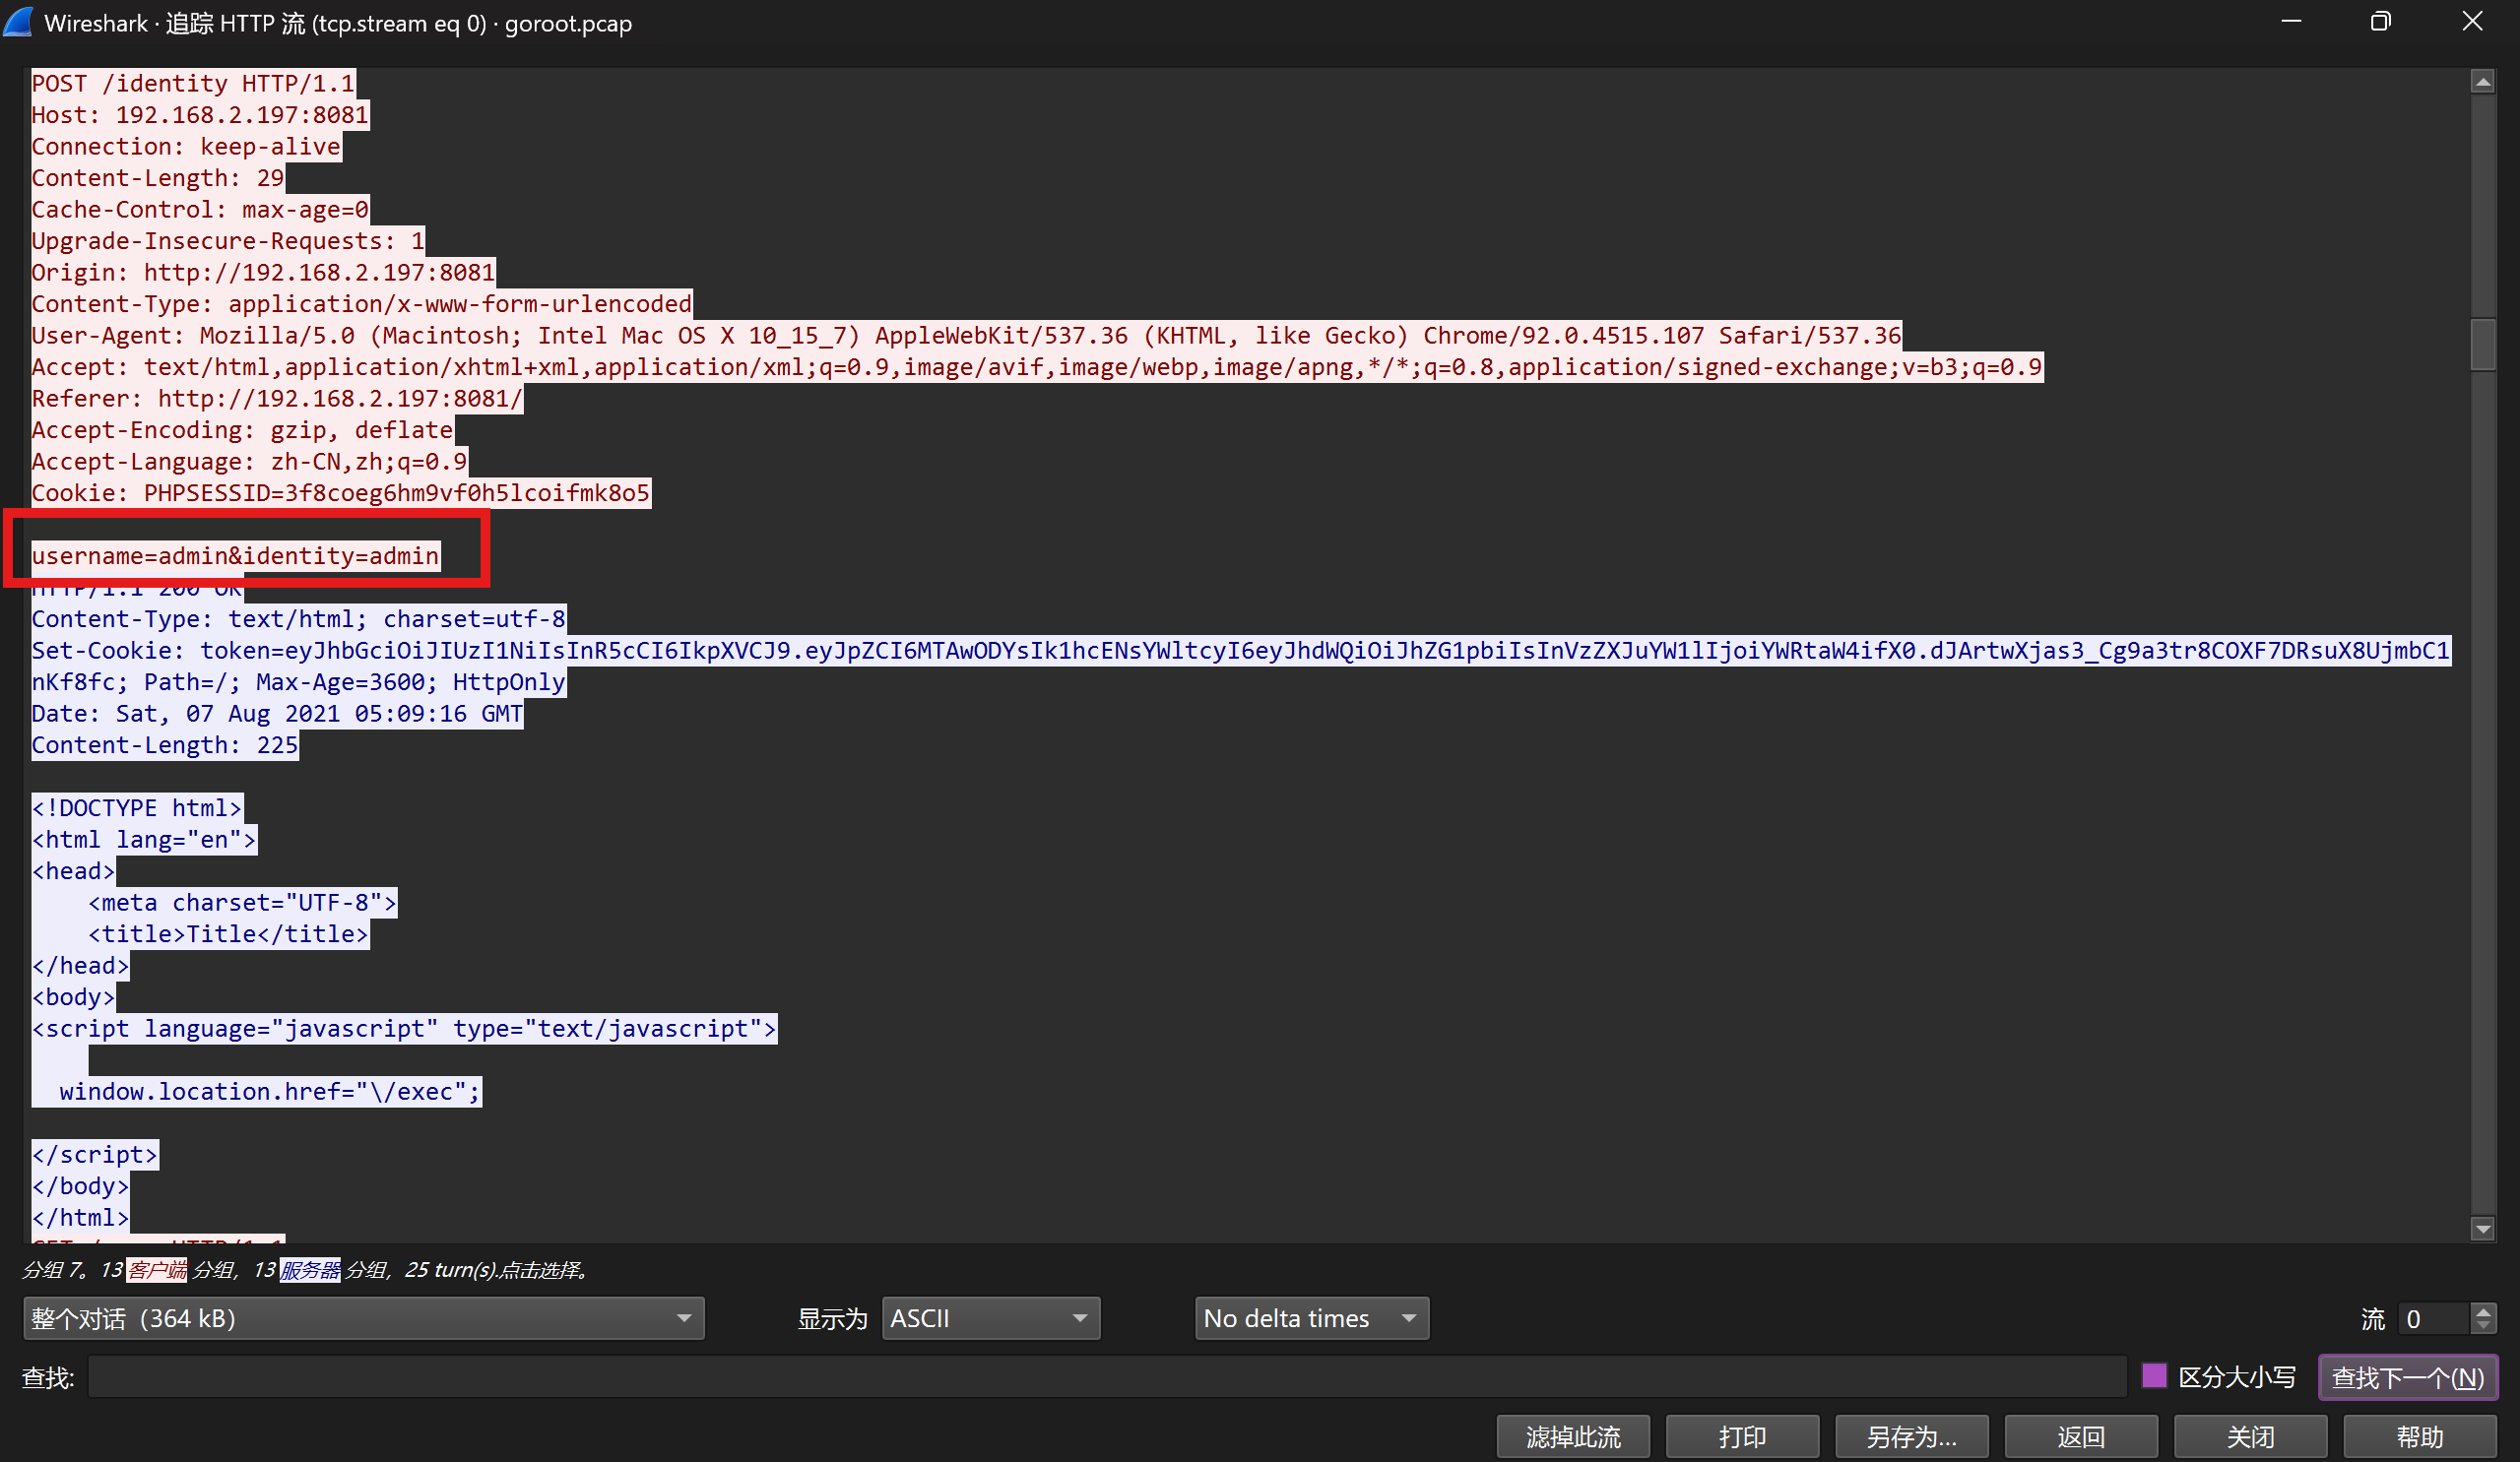2520x1462 pixels.
Task: Increment the stream number spinner up arrow
Action: [2483, 1309]
